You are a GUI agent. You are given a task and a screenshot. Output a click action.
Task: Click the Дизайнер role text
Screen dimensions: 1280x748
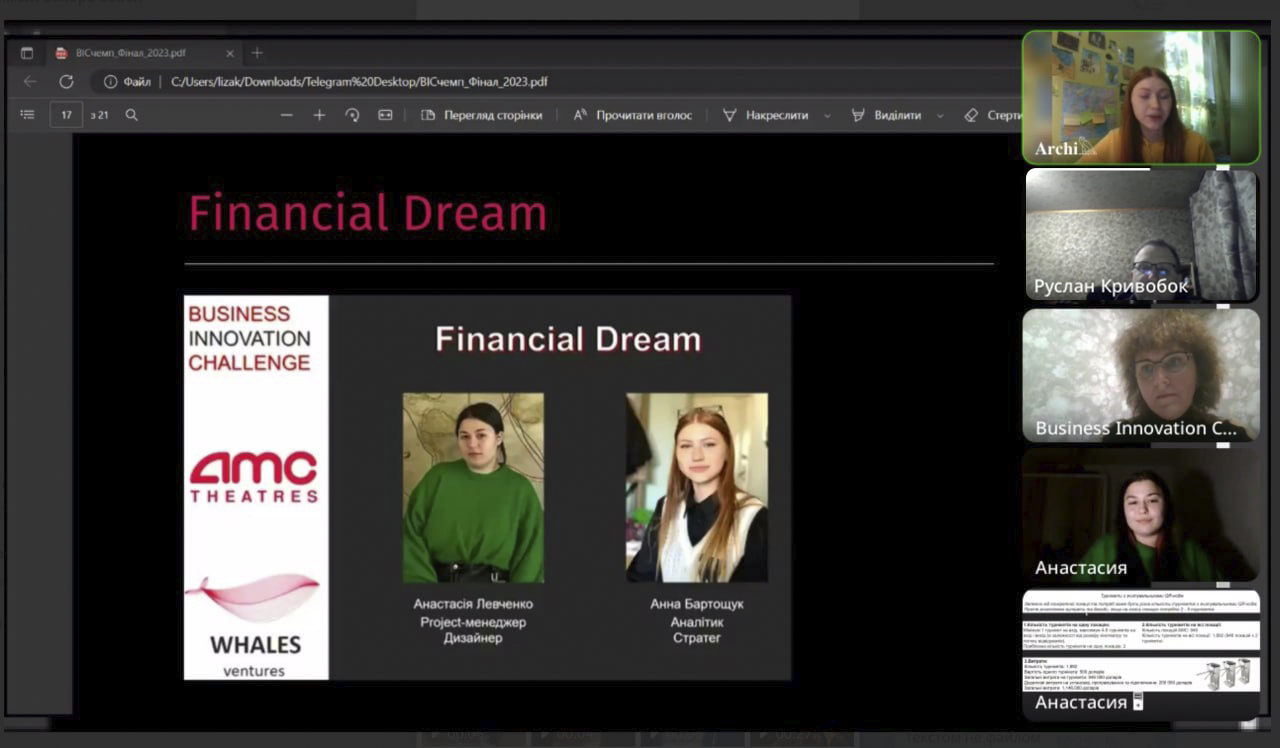473,637
